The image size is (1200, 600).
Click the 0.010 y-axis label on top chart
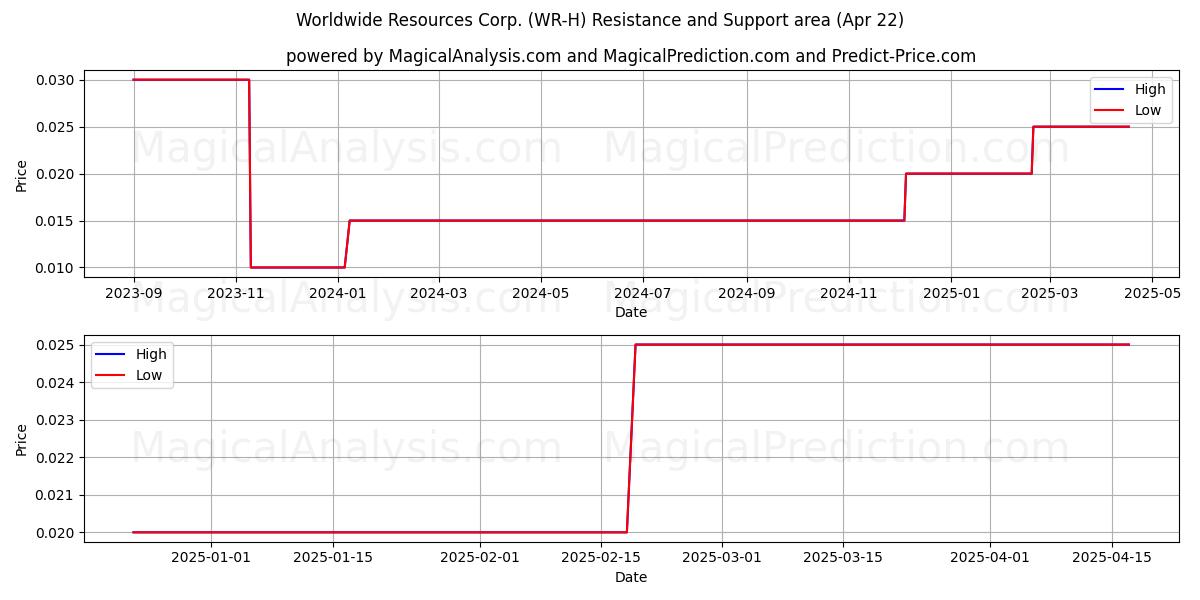coord(56,268)
